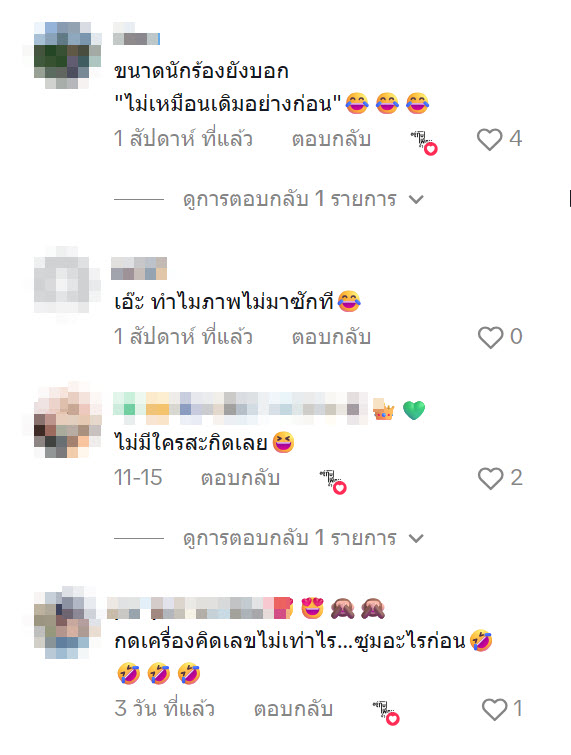This screenshot has height=755, width=571.
Task: Like the comment showing 0 likes
Action: tap(490, 337)
